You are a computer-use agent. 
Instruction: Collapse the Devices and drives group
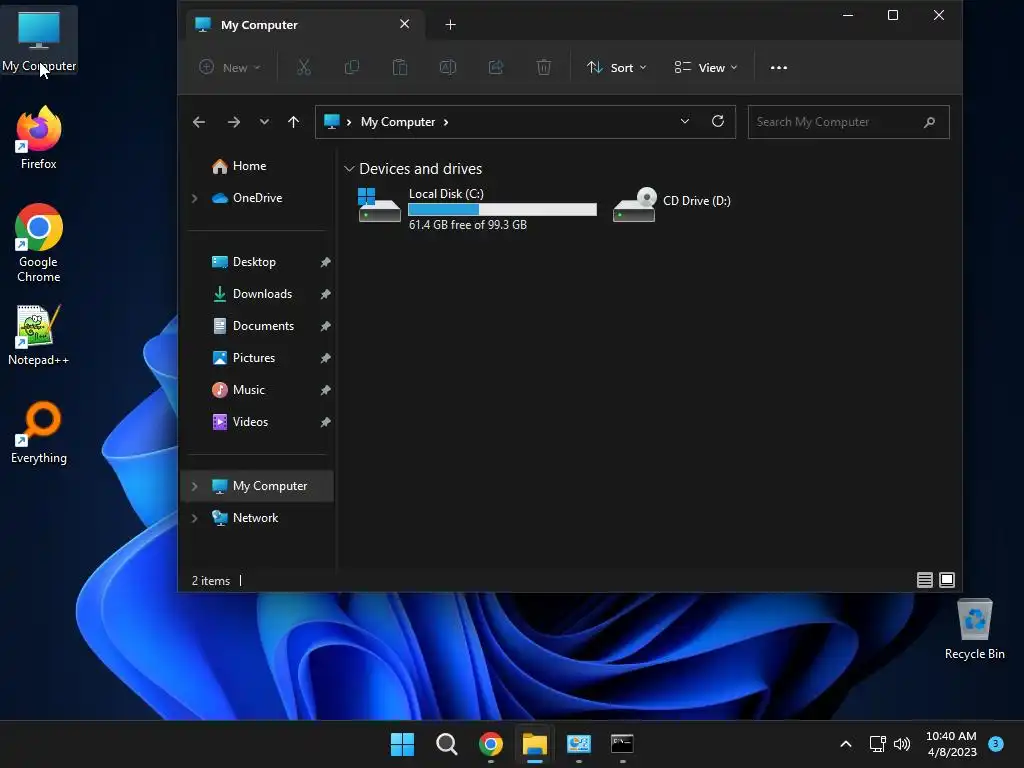pos(349,169)
